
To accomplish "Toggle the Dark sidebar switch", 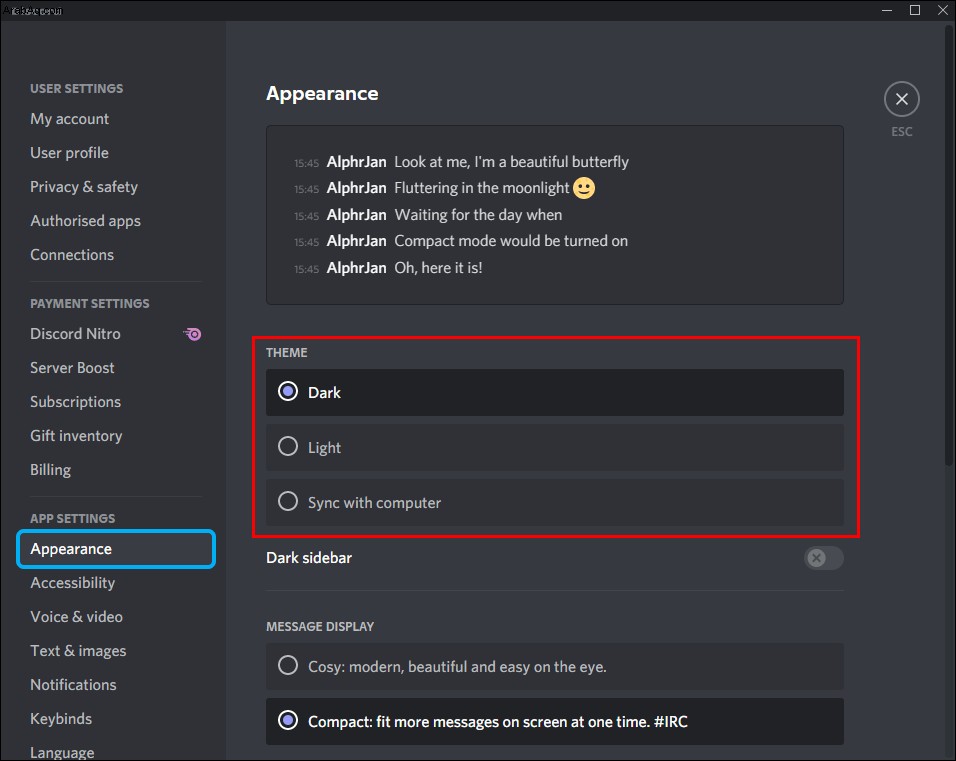I will point(823,557).
